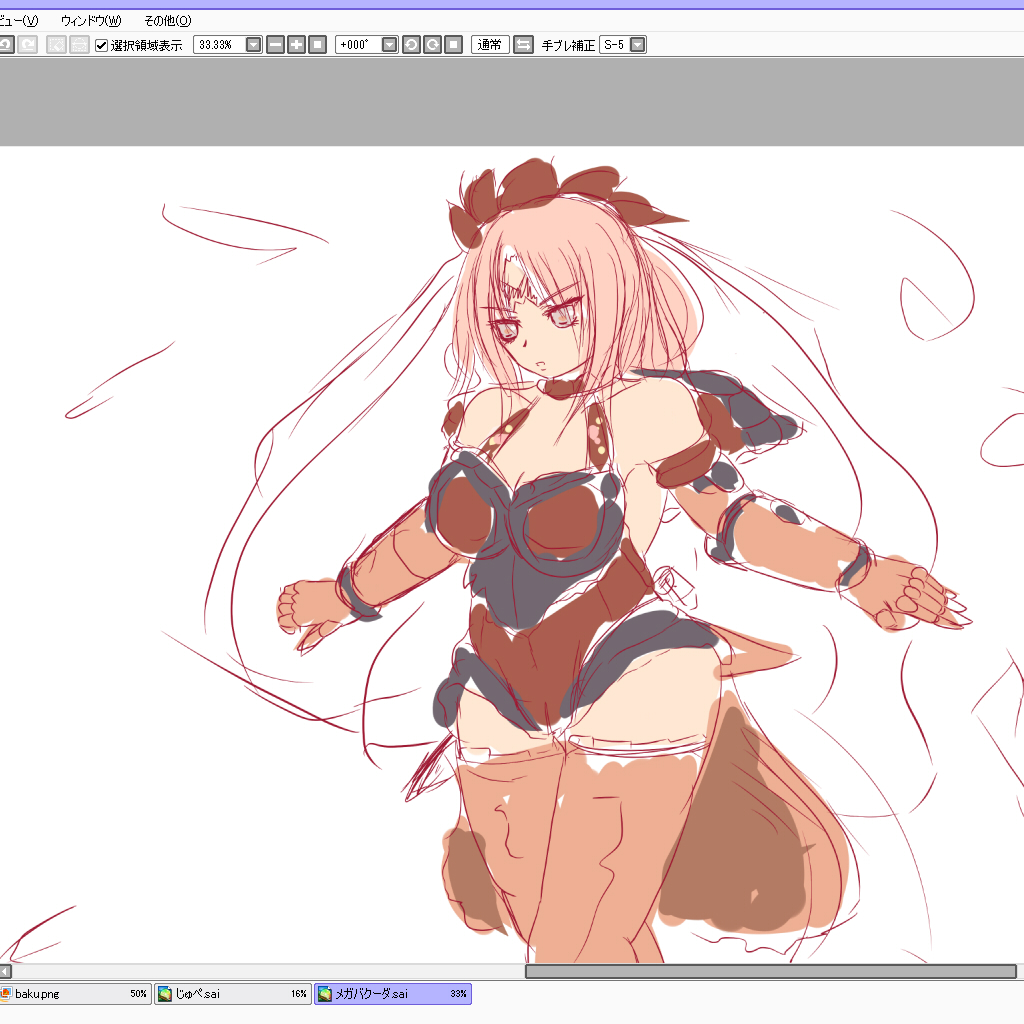Rotate canvas clockwise
Screen dimensions: 1024x1024
432,45
